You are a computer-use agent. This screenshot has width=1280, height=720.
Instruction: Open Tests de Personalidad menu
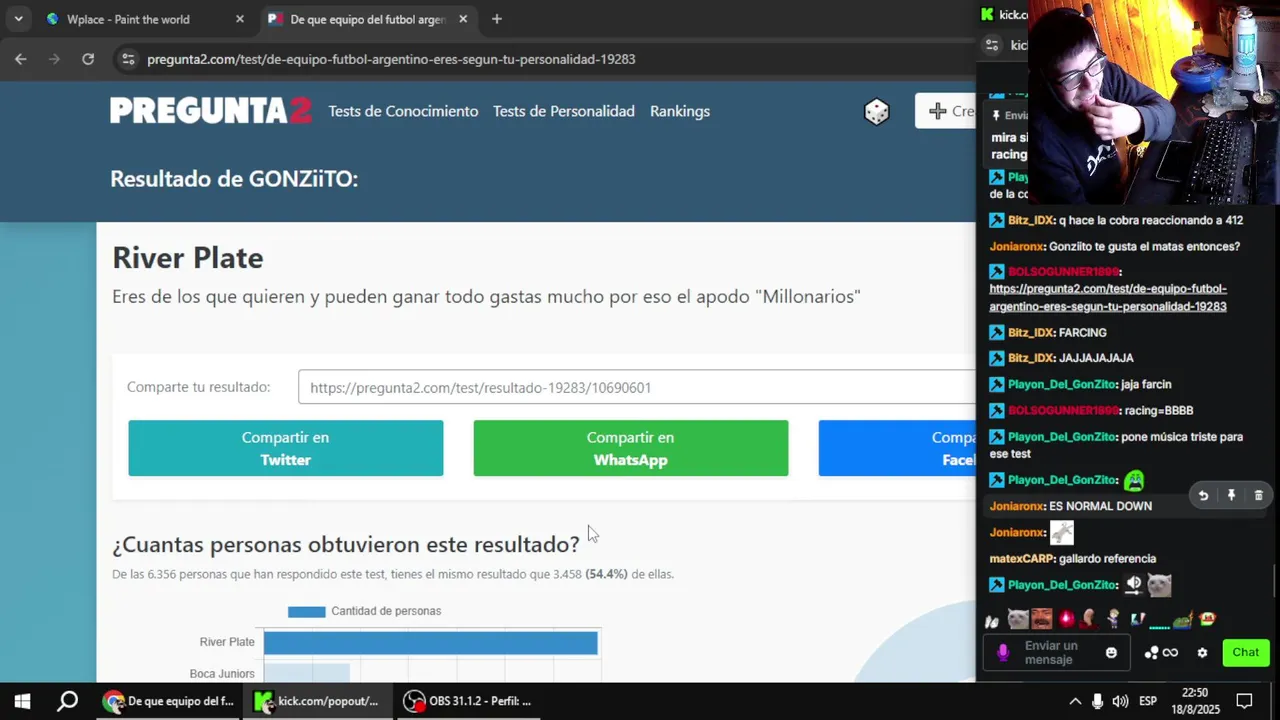(564, 111)
